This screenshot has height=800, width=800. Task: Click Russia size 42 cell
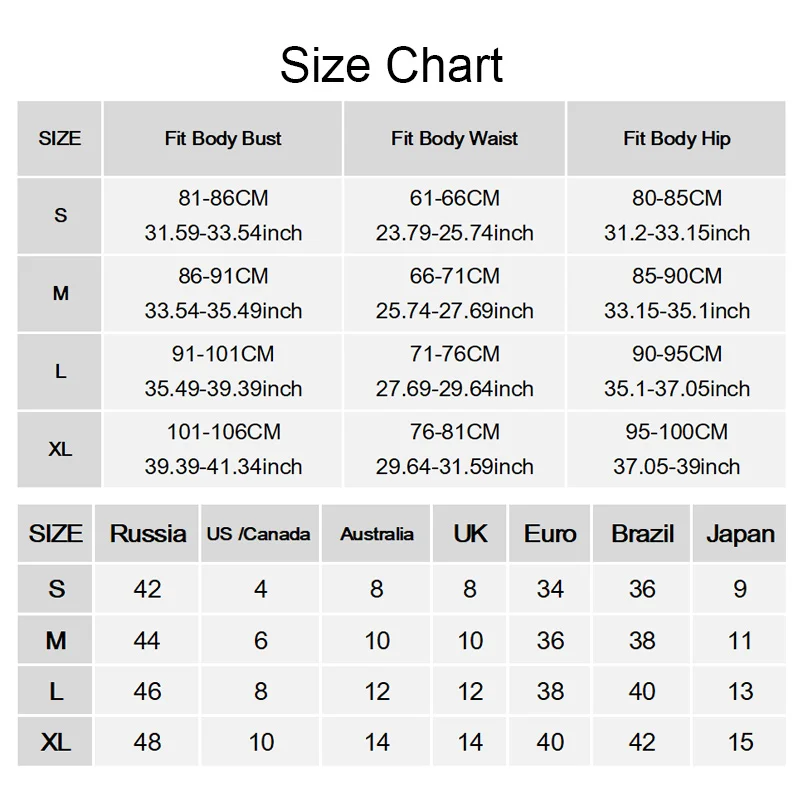click(x=147, y=589)
